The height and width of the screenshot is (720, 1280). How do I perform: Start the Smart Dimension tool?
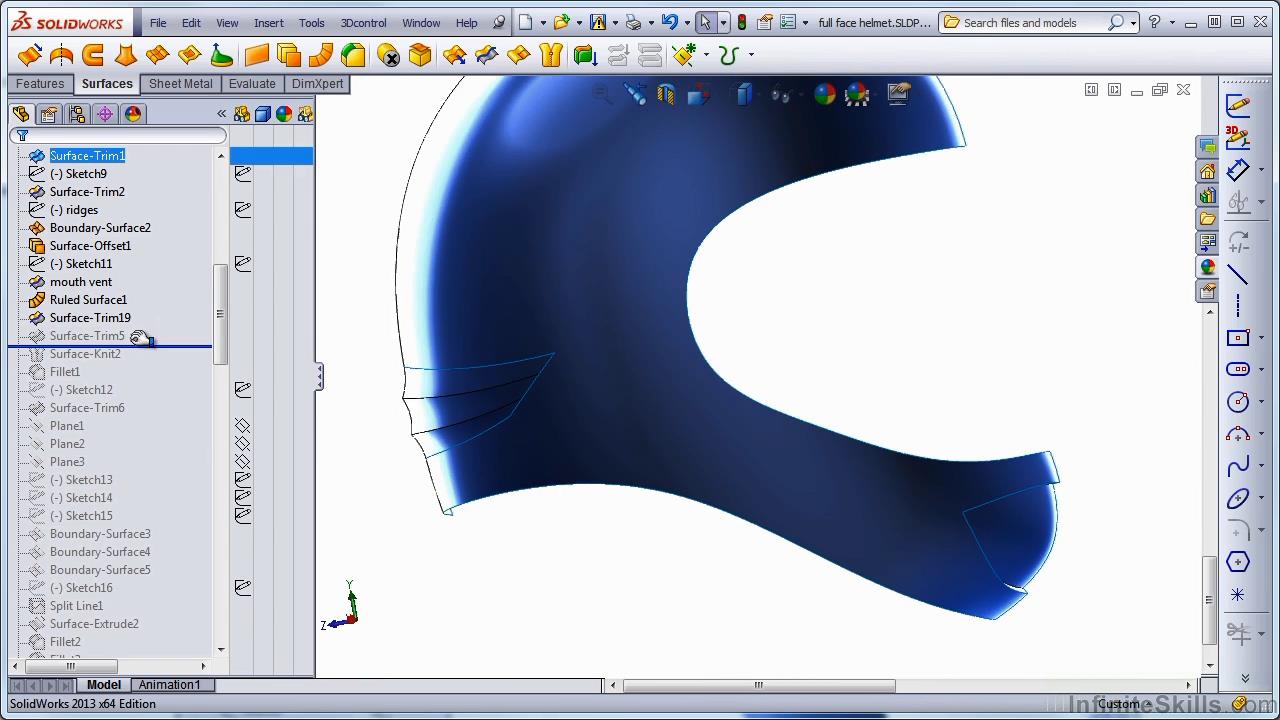pyautogui.click(x=1238, y=169)
